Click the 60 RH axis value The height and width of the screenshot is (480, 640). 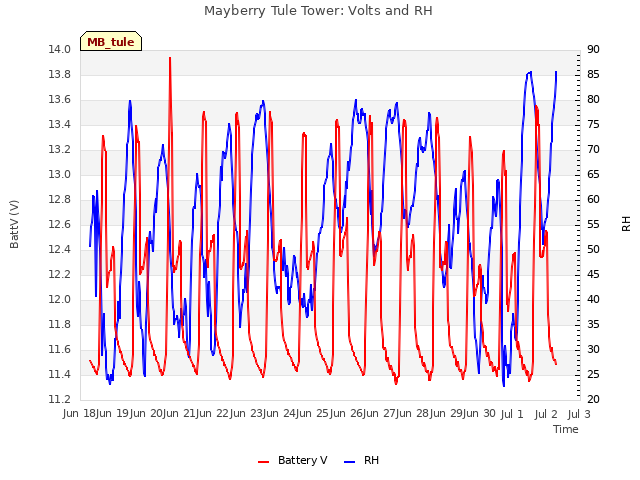click(593, 199)
